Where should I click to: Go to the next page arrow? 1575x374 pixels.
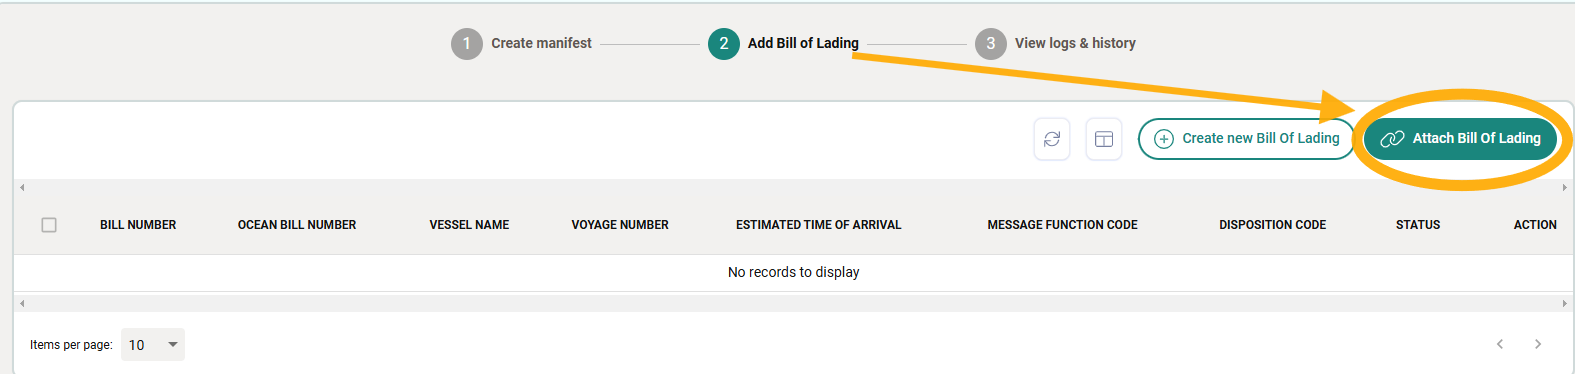click(x=1538, y=344)
